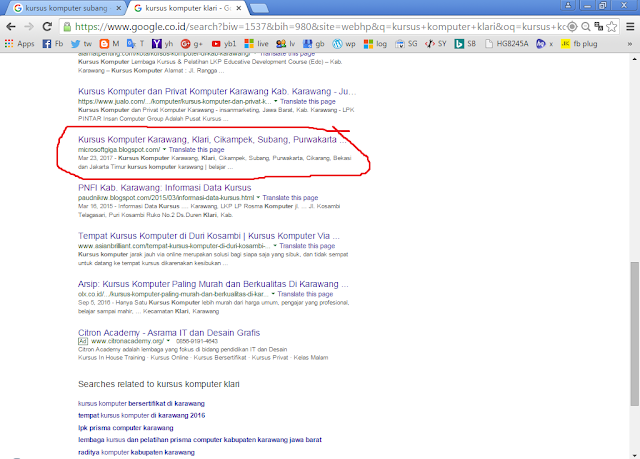
Task: Expand dropdown arrow next to microsoftgiga.blogspot.com URL
Action: (x=164, y=149)
